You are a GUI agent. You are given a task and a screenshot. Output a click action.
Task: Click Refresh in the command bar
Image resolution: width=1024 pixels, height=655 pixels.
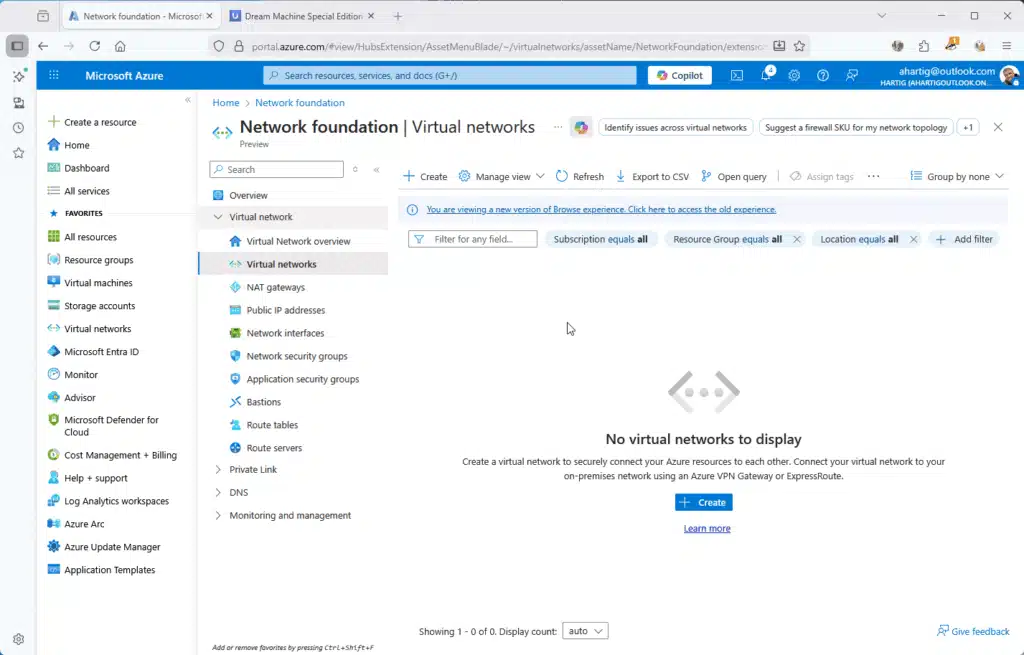tap(580, 176)
